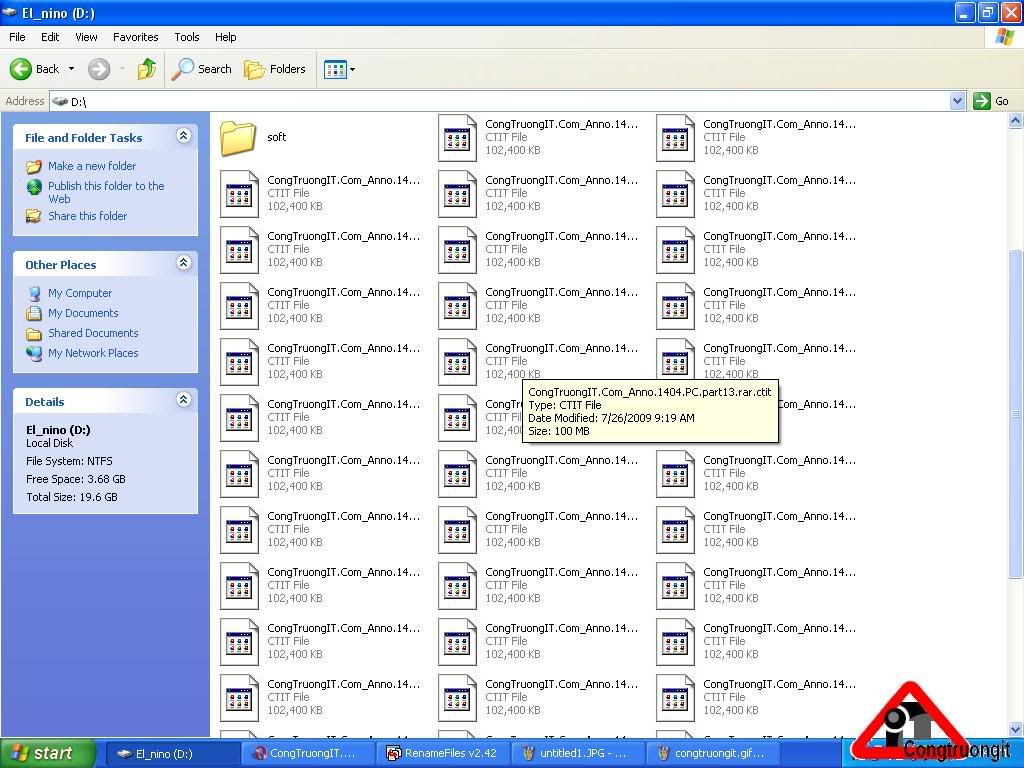The image size is (1024, 768).
Task: Collapse the File and Folder Tasks panel
Action: pos(183,136)
